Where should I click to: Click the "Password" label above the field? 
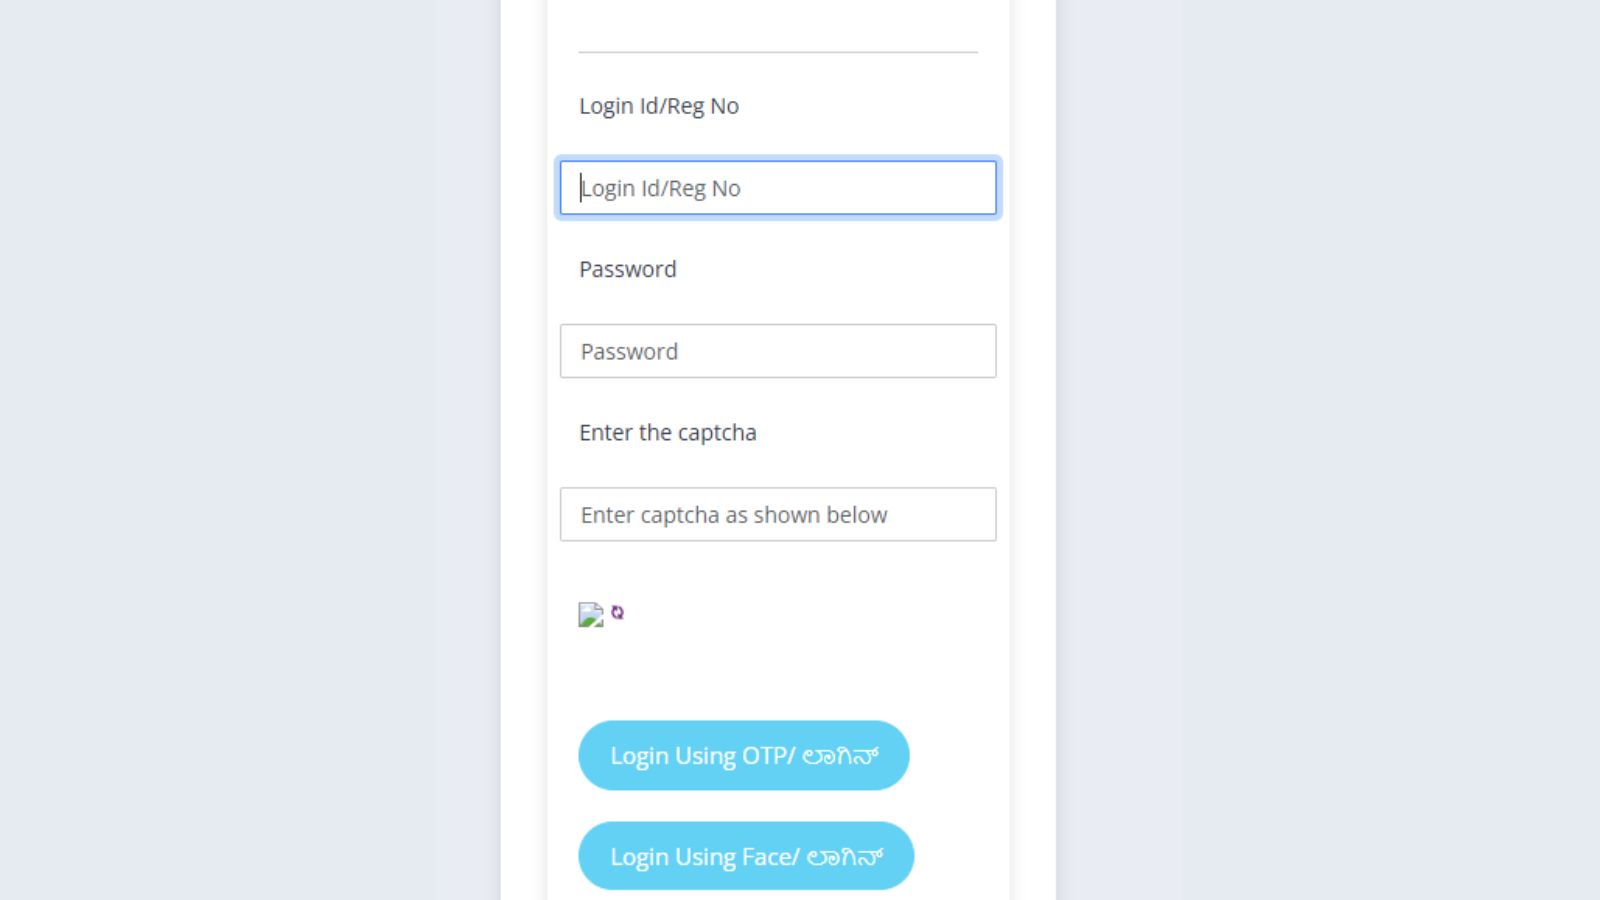pos(628,269)
